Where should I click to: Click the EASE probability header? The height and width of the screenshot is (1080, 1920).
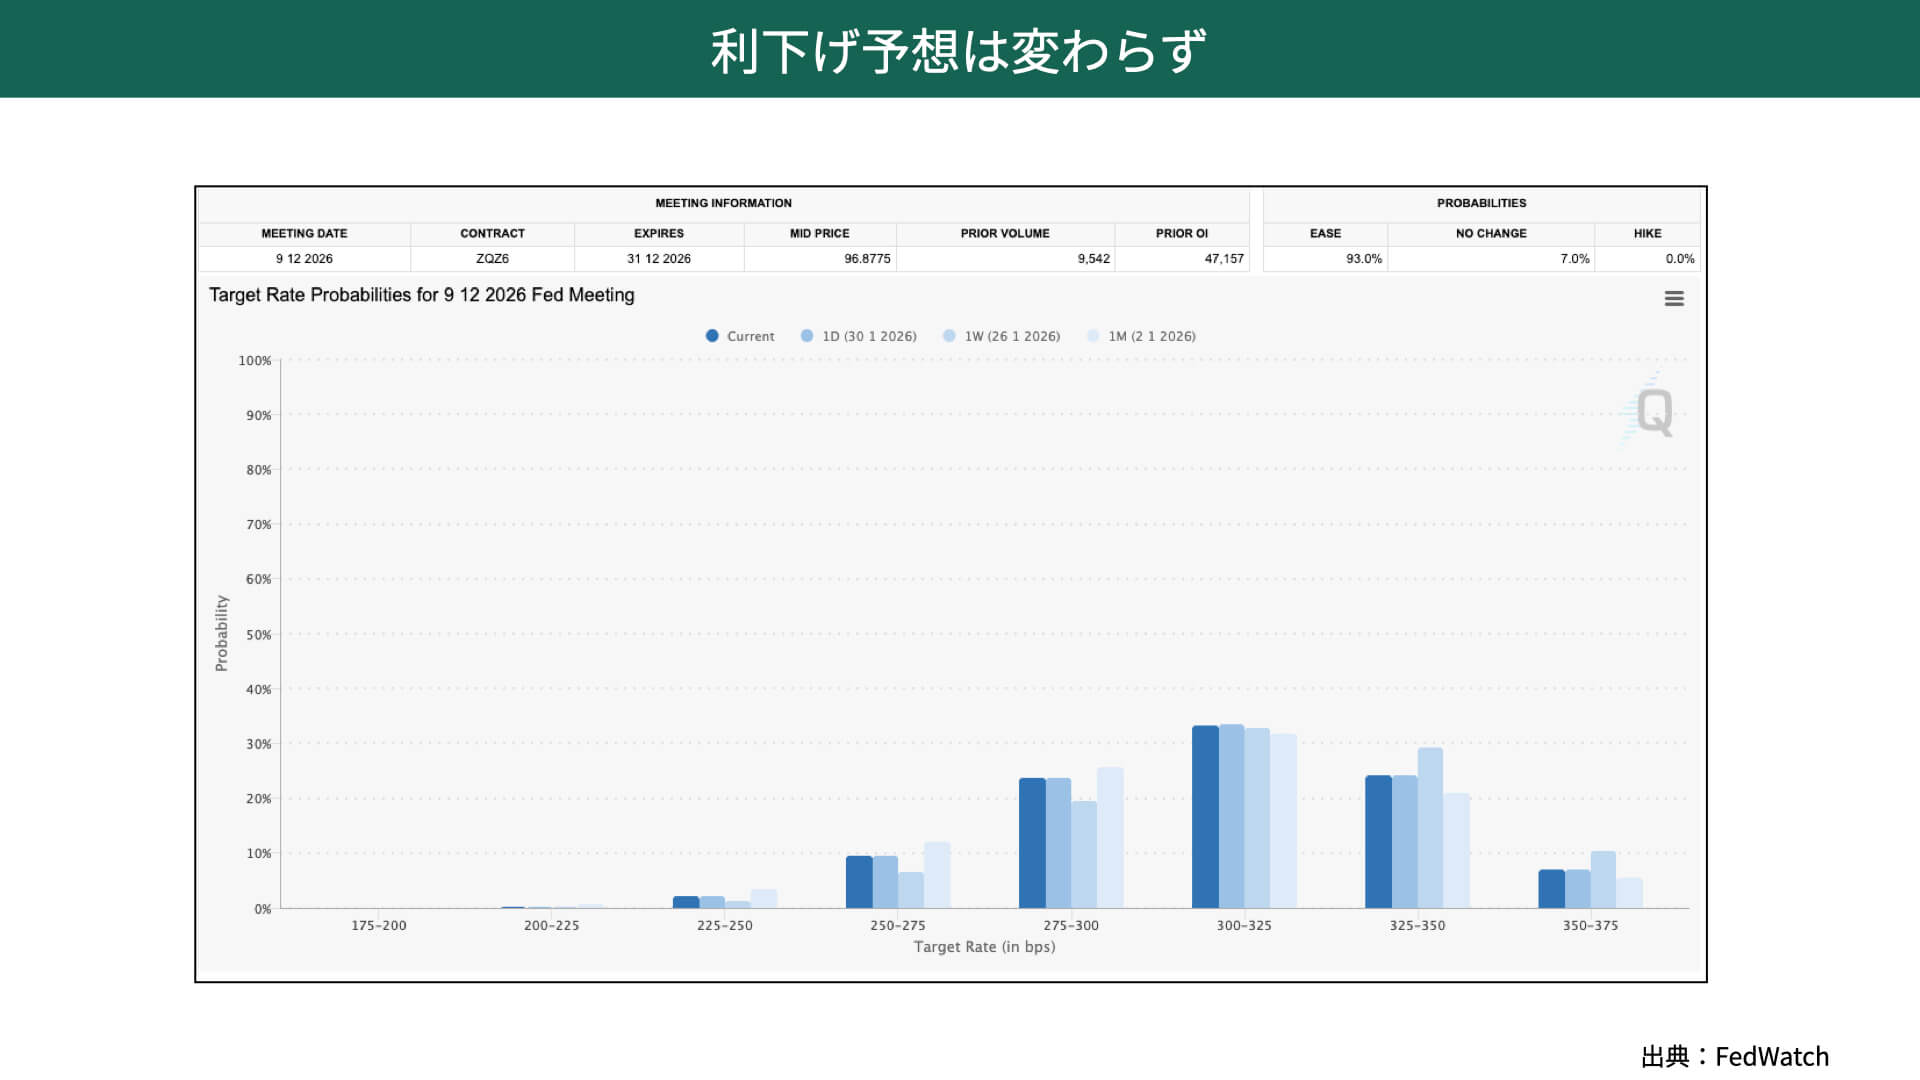[x=1325, y=233]
